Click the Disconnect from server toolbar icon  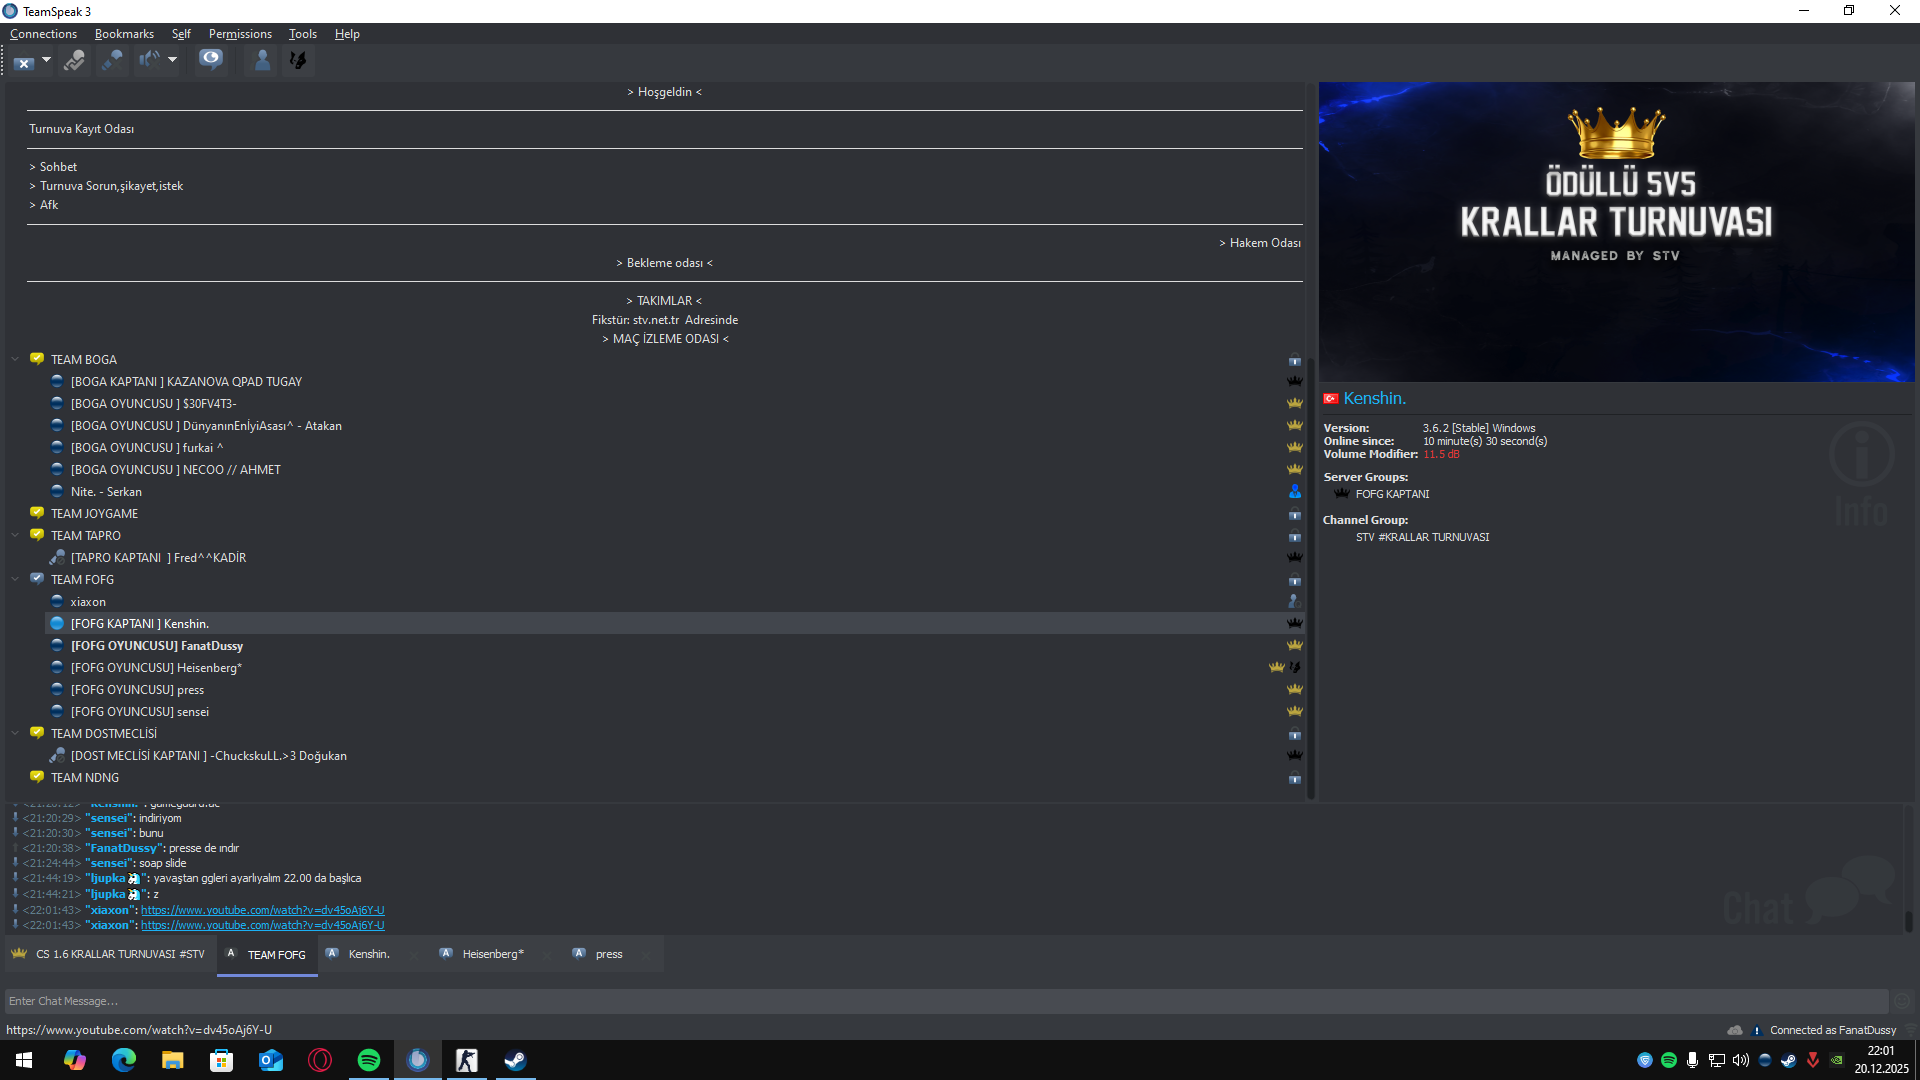coord(24,61)
